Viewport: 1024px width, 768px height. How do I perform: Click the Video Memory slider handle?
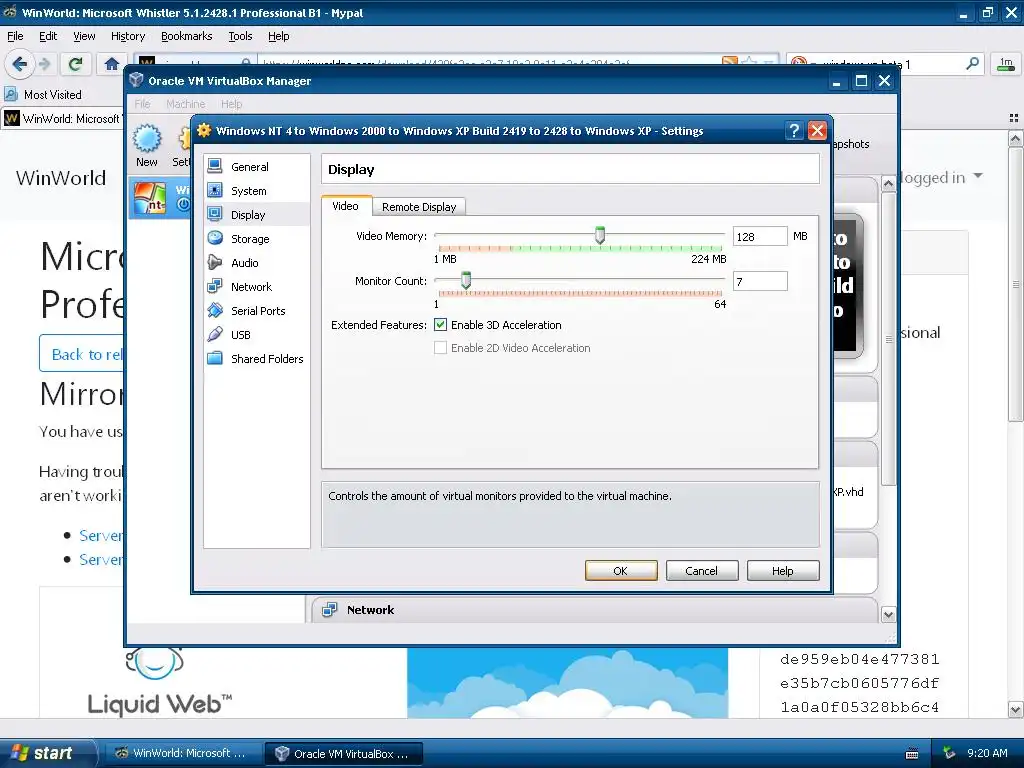tap(600, 235)
